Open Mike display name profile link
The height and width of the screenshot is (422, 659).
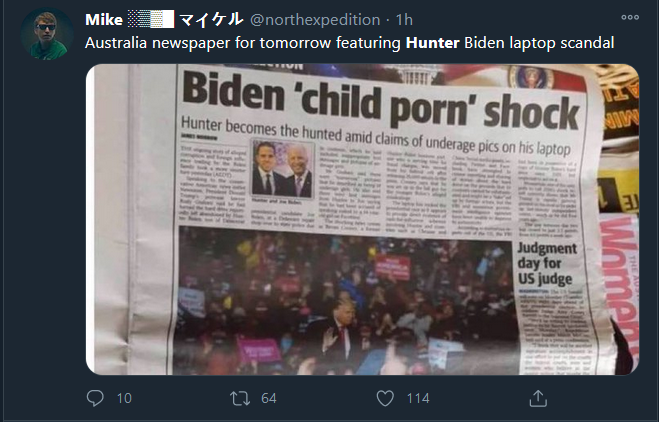[x=104, y=20]
